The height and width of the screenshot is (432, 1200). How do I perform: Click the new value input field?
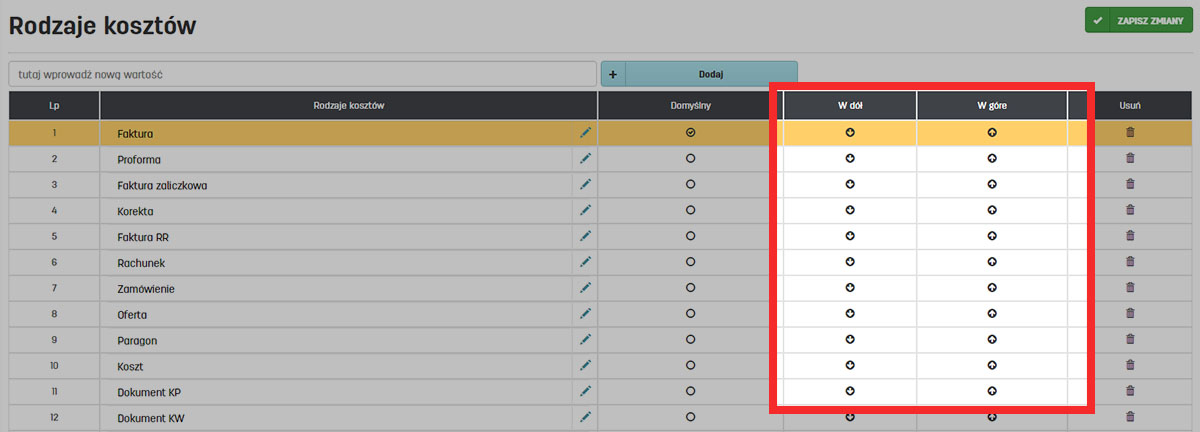point(303,75)
